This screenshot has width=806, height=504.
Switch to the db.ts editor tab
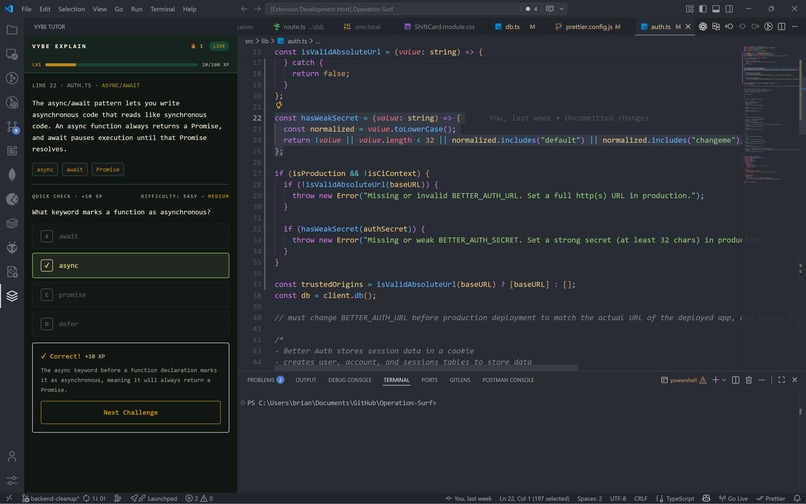click(x=512, y=27)
